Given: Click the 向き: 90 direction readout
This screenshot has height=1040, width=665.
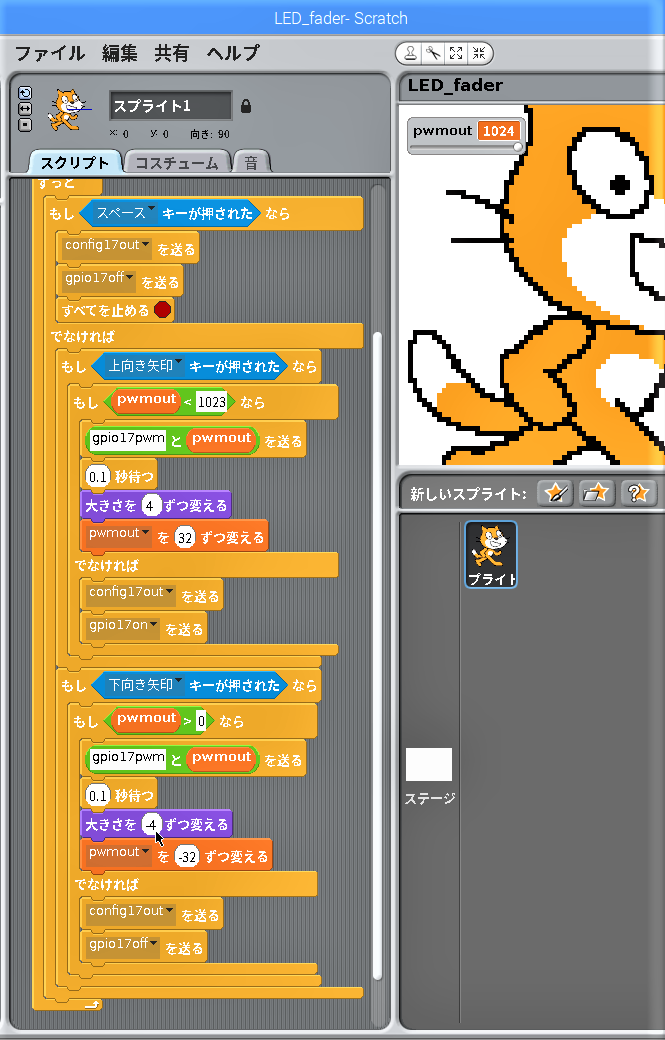Looking at the screenshot, I should coord(210,134).
